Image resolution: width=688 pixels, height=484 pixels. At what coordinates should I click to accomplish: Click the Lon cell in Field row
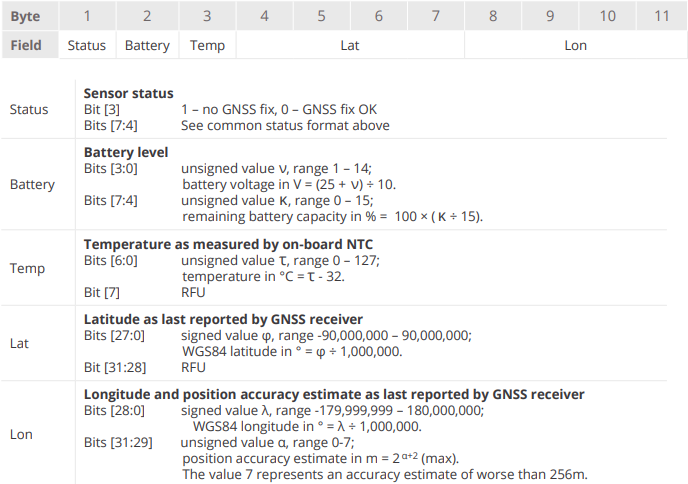(576, 45)
